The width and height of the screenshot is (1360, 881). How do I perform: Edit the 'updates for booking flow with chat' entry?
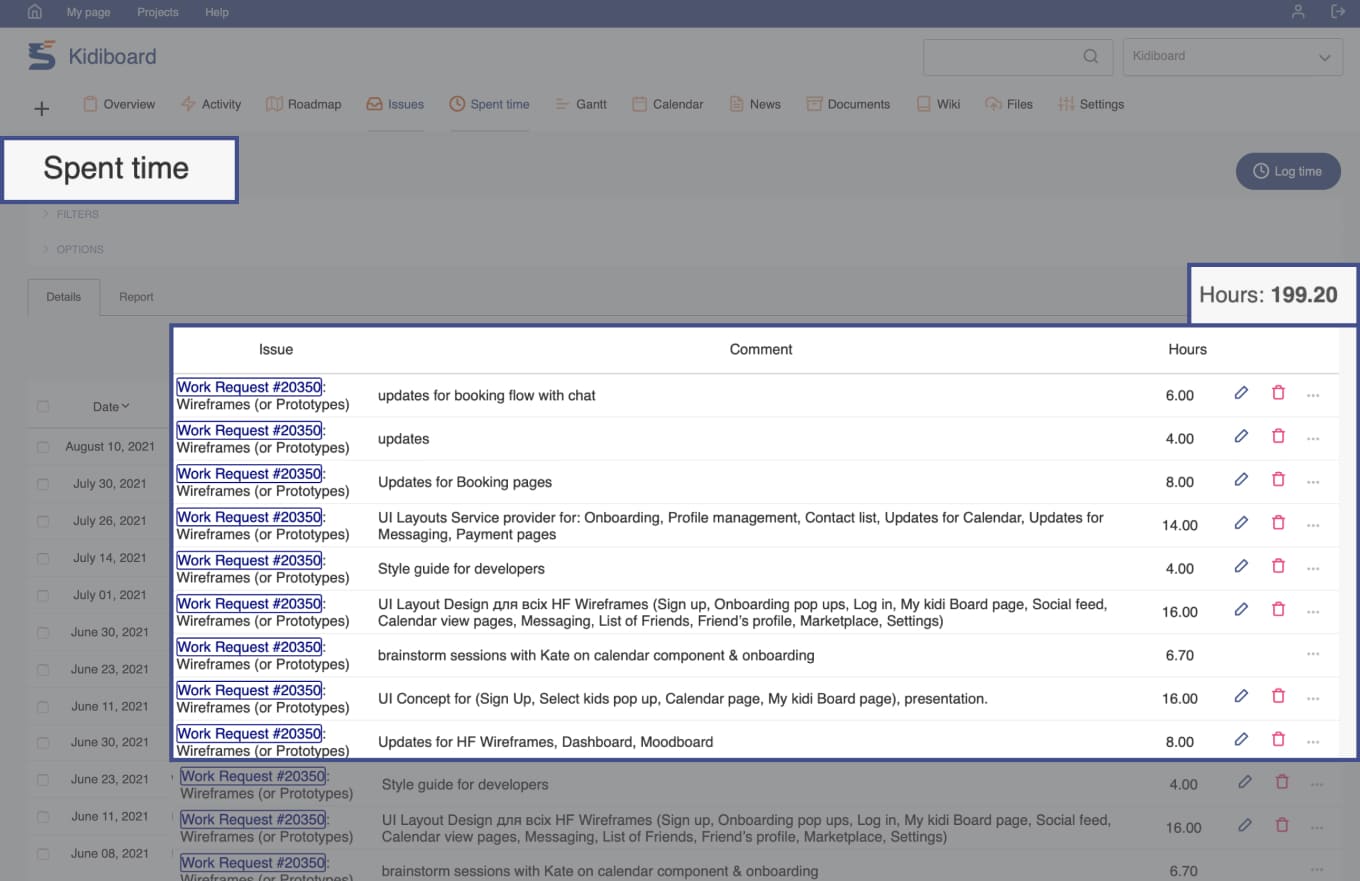1241,393
